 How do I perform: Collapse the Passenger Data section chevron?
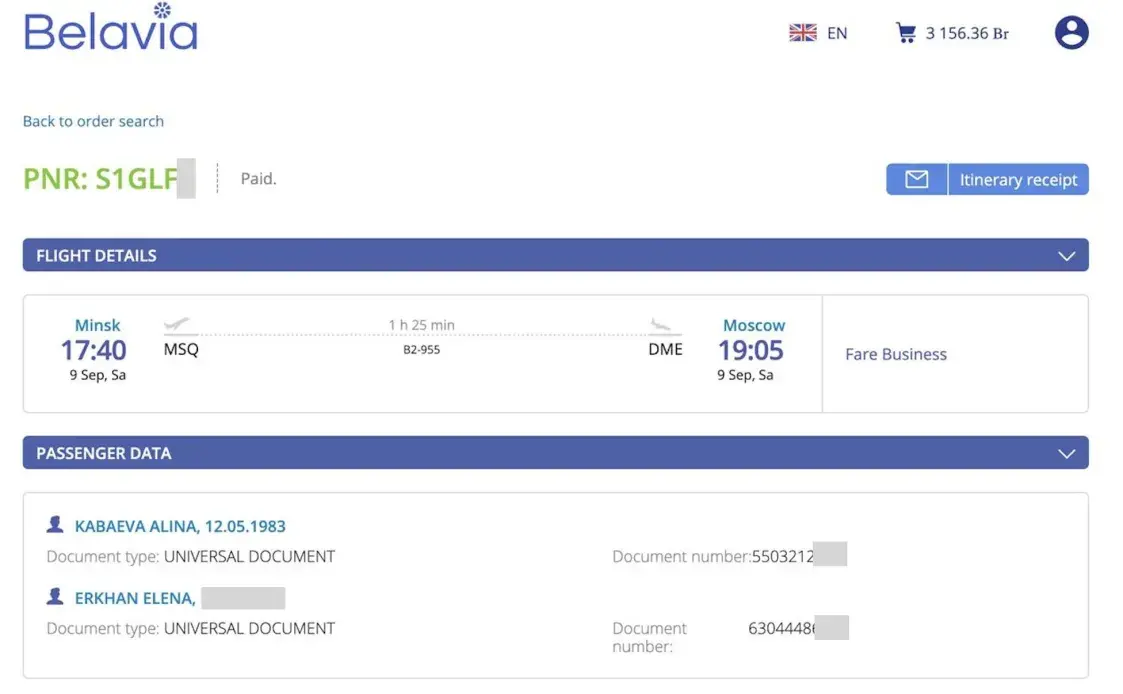coord(1066,453)
